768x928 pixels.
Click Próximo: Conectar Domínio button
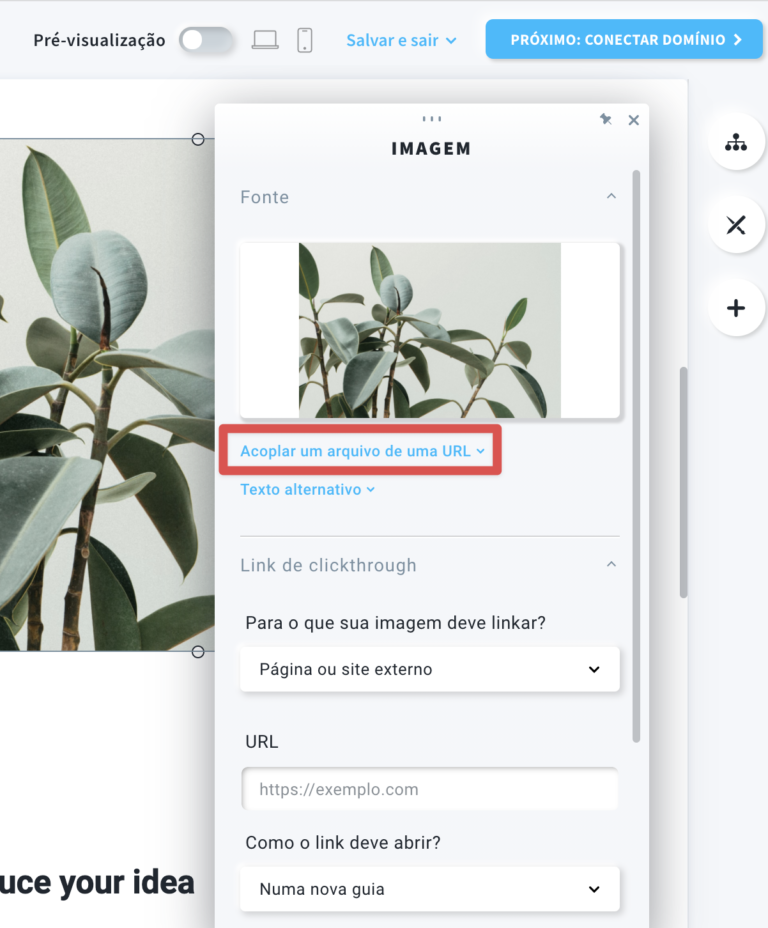click(626, 40)
